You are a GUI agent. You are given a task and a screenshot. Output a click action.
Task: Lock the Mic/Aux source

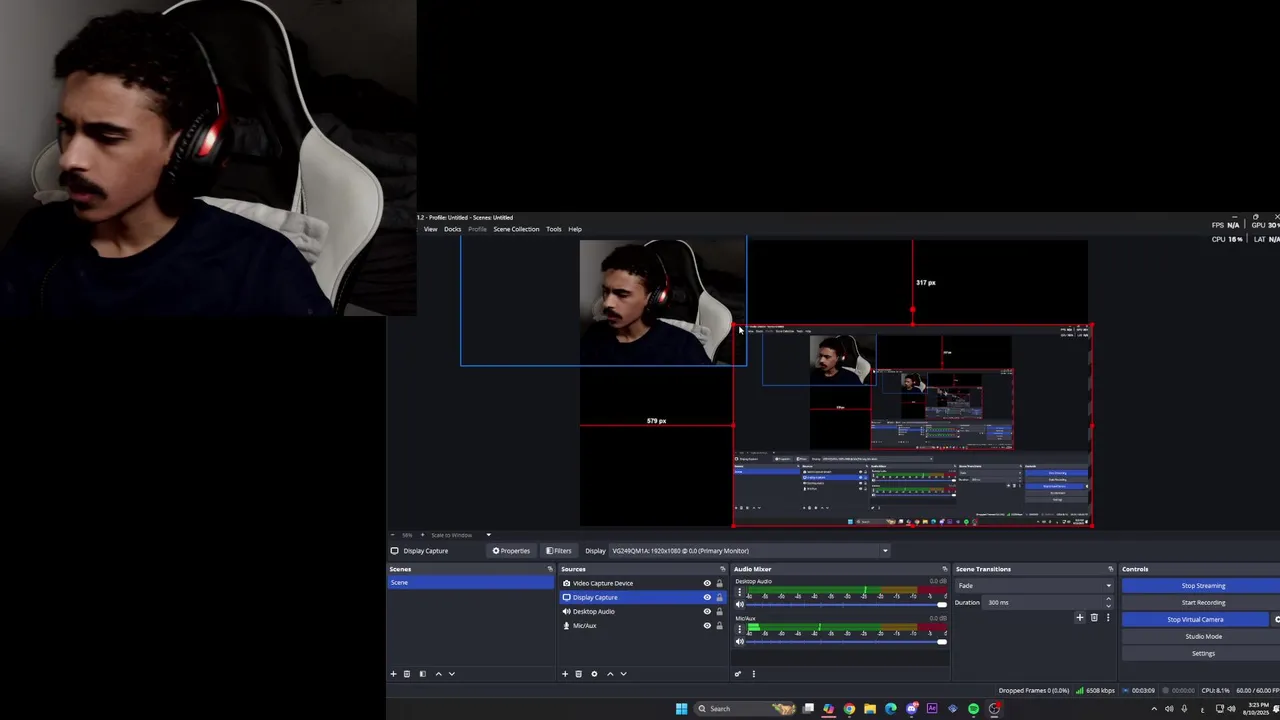pos(719,626)
